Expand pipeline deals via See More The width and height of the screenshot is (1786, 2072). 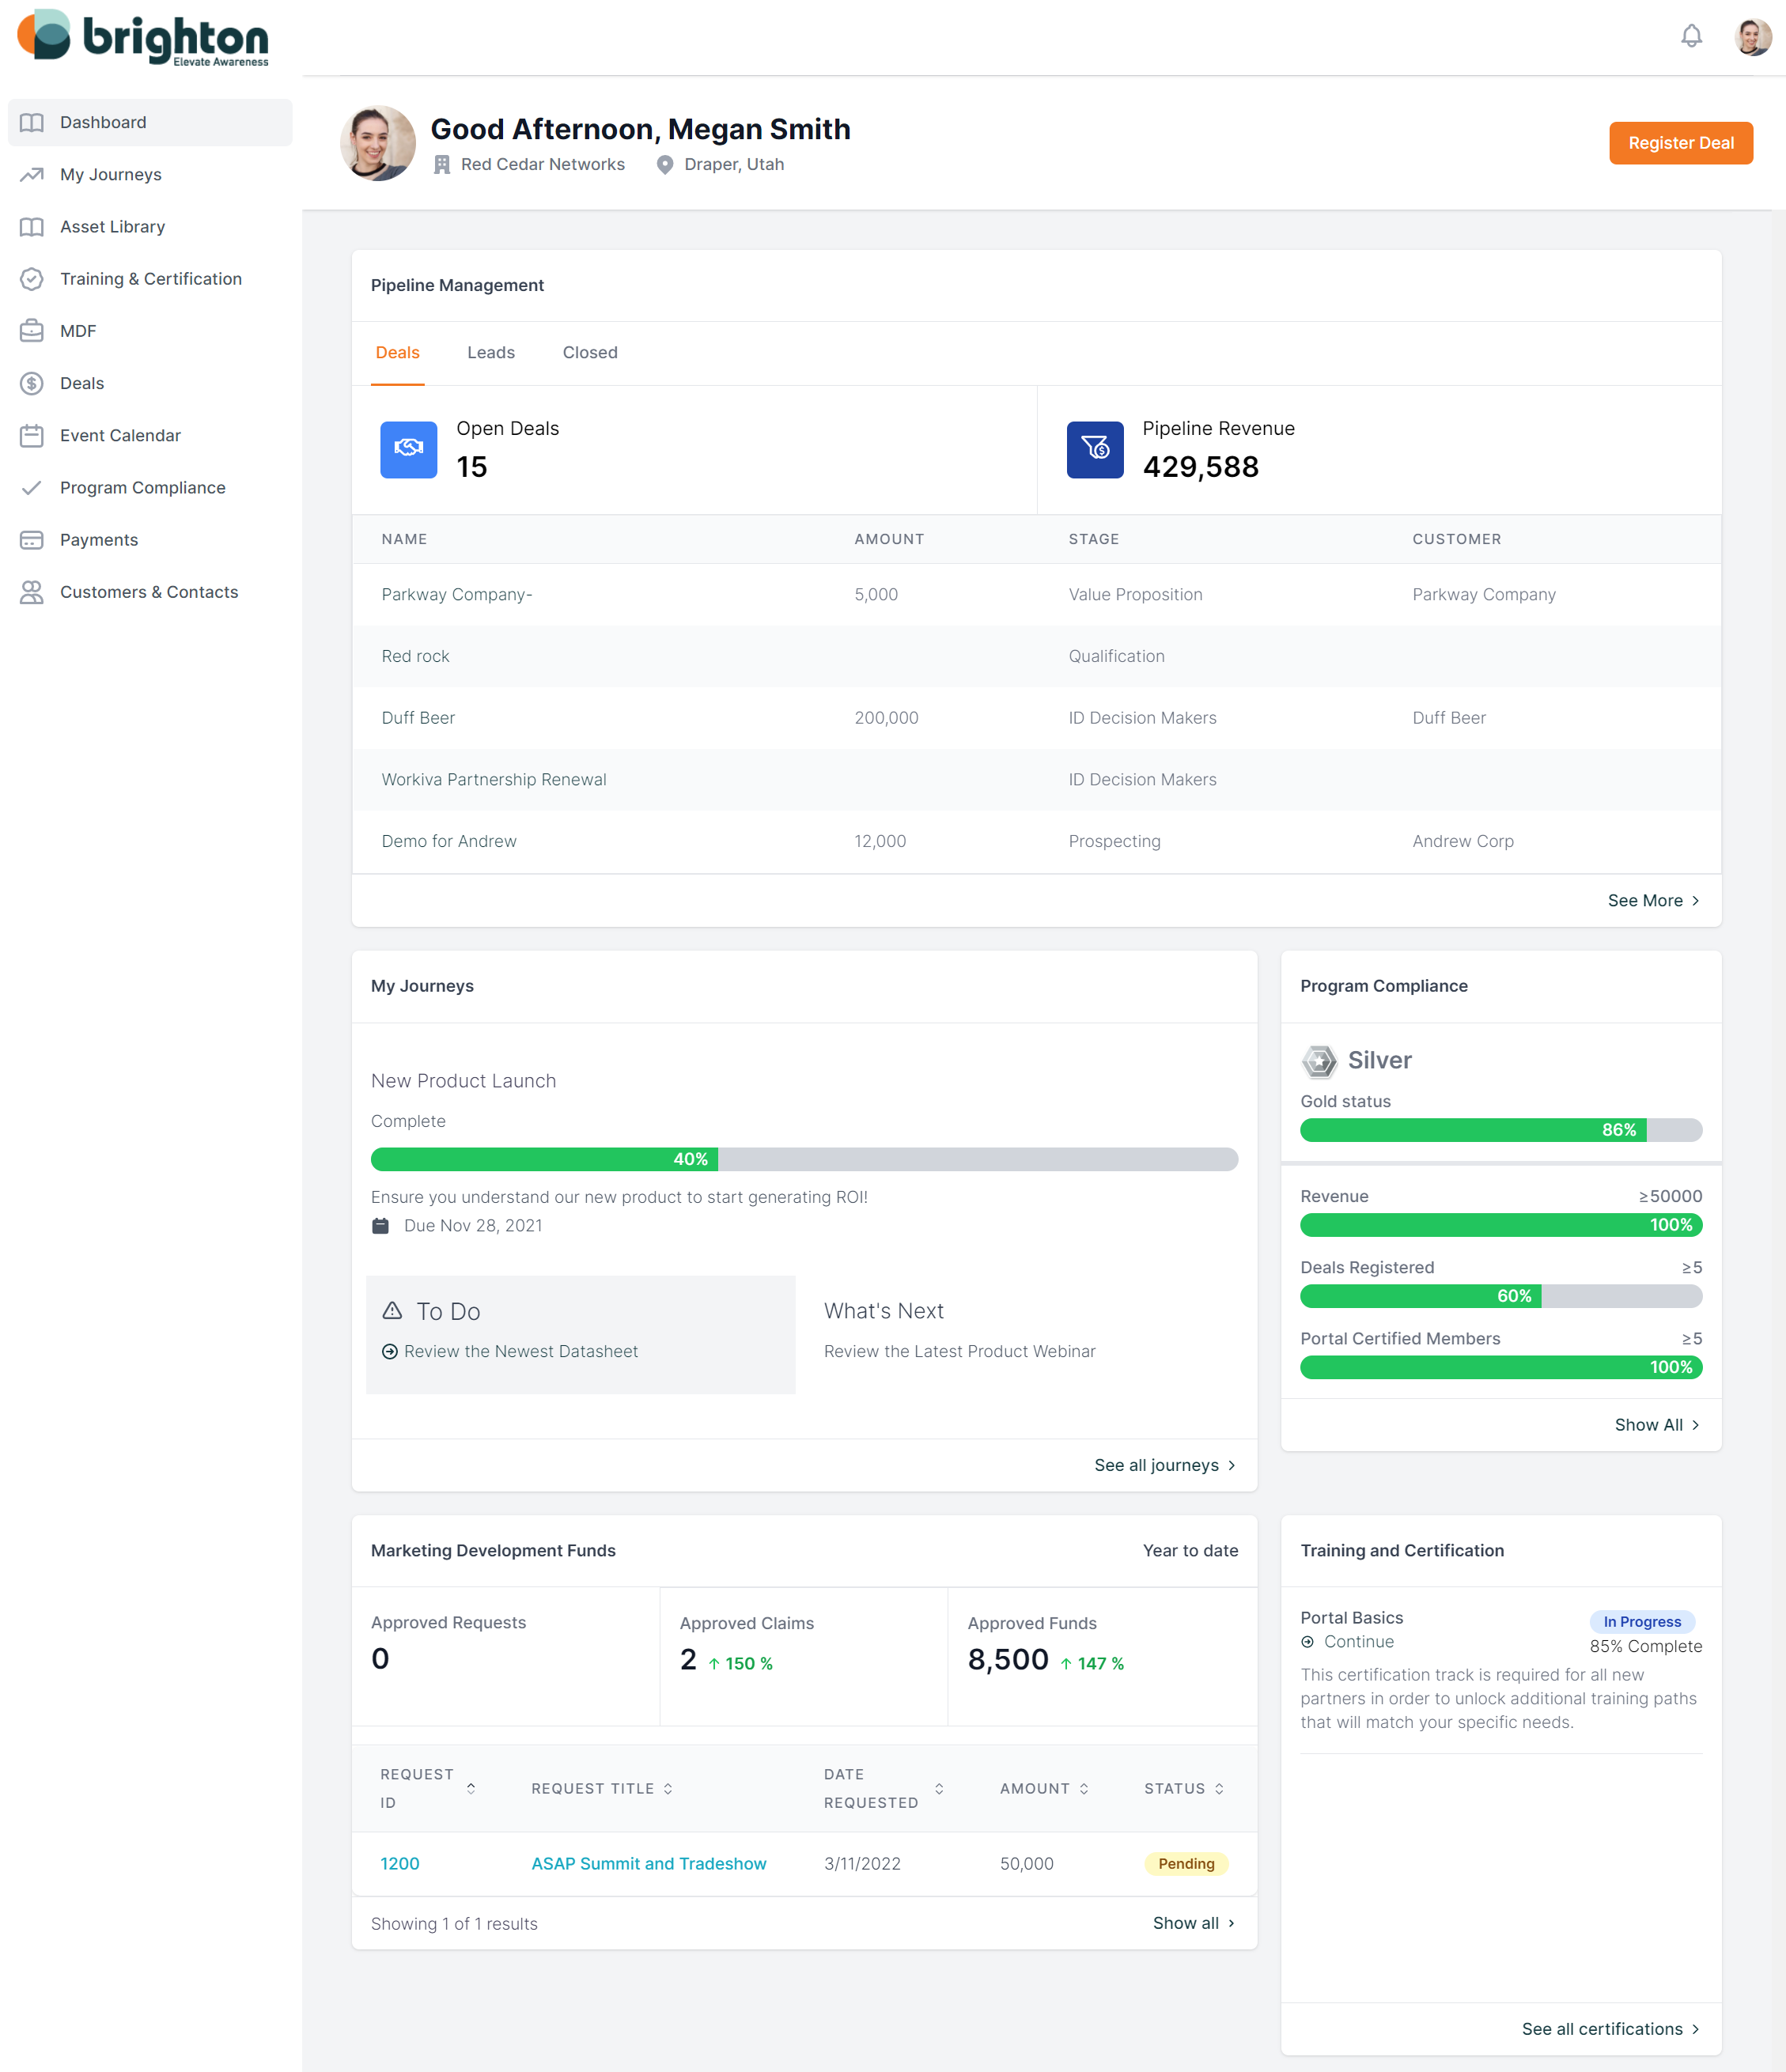[1654, 900]
